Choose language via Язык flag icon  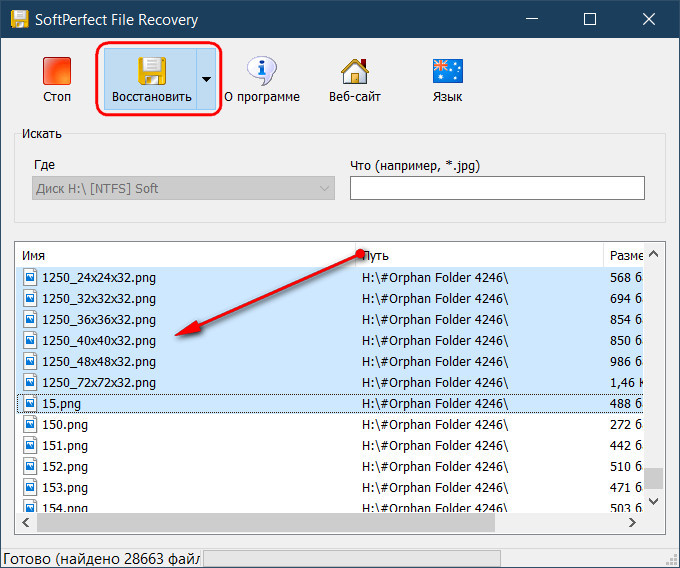click(x=448, y=71)
